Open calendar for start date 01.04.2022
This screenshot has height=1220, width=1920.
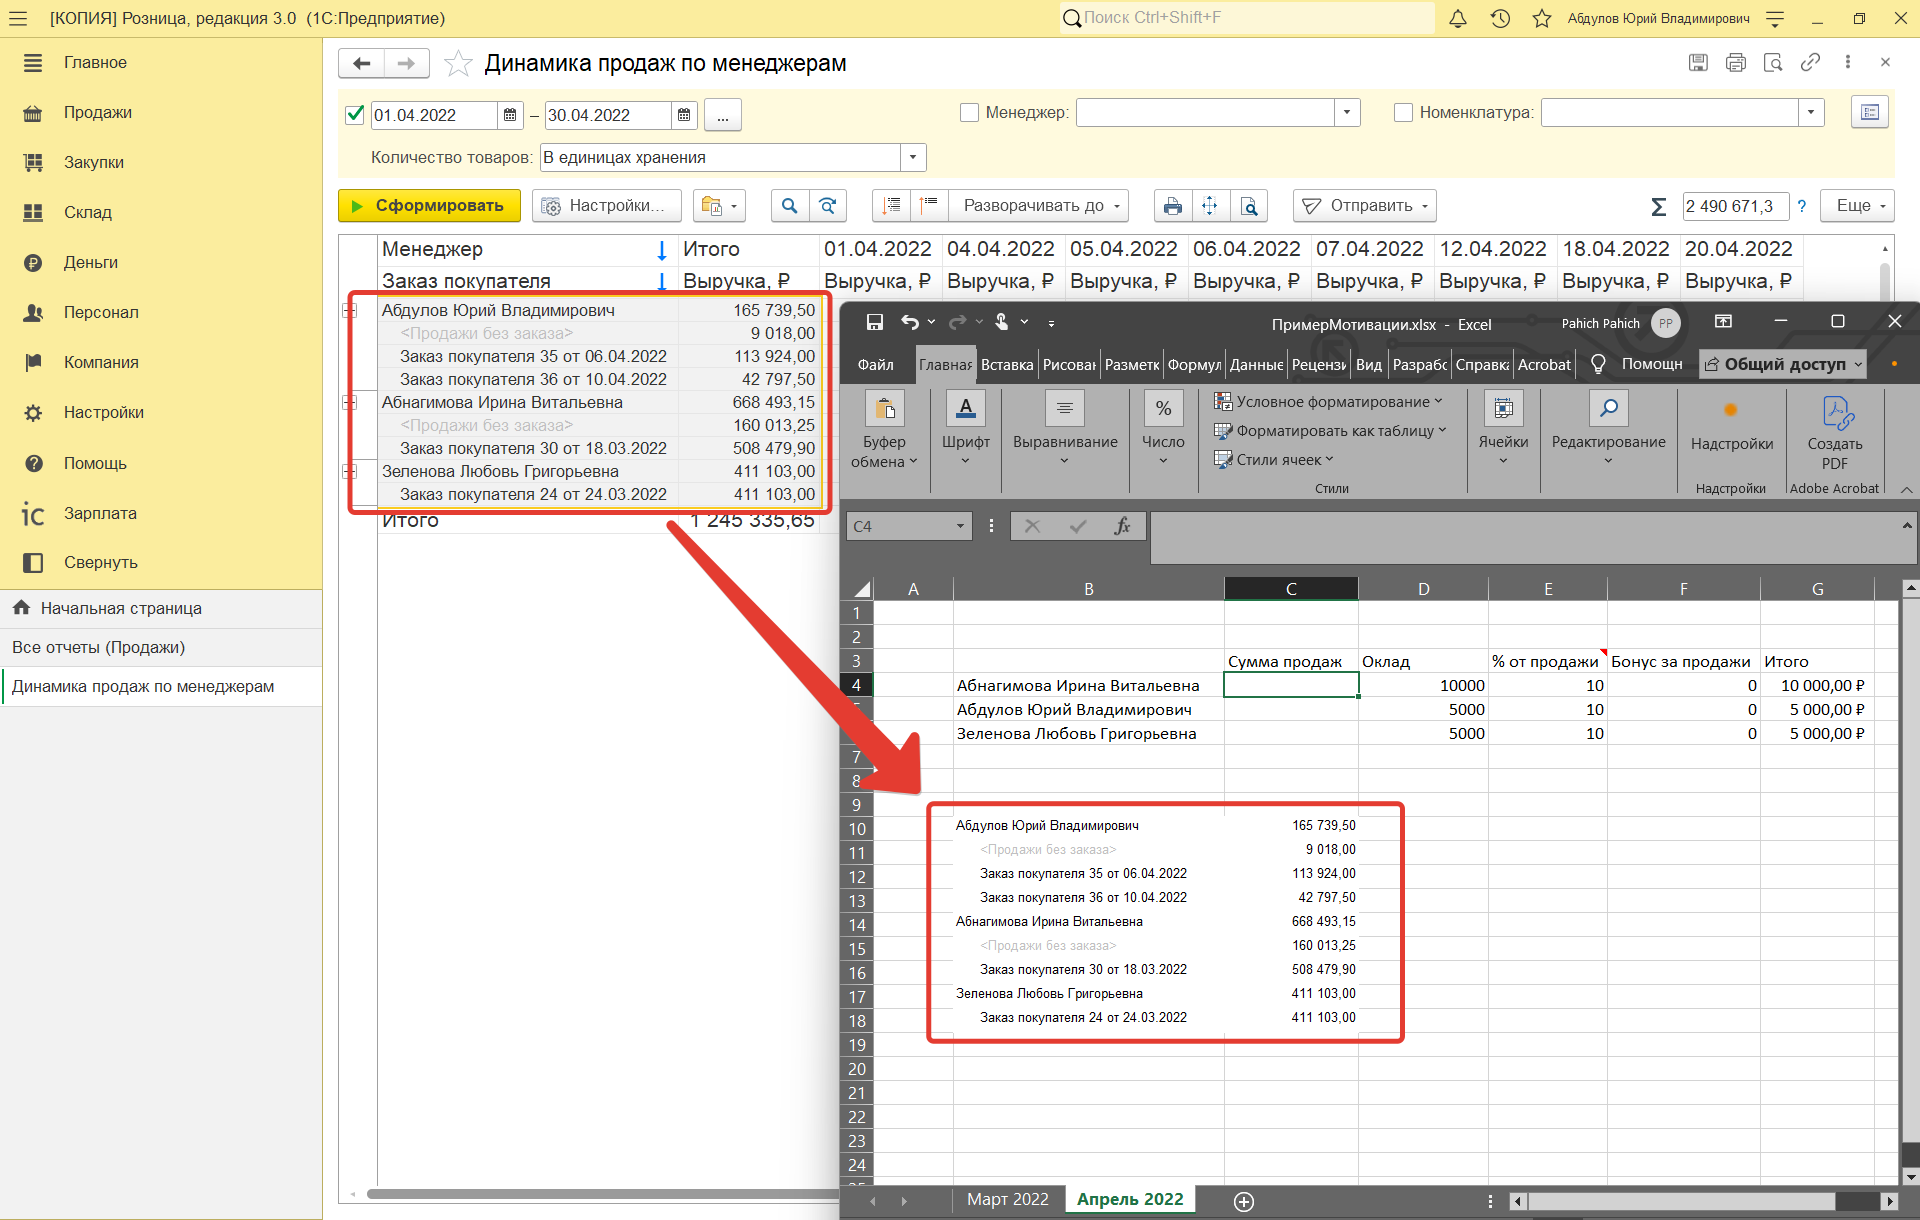coord(510,115)
